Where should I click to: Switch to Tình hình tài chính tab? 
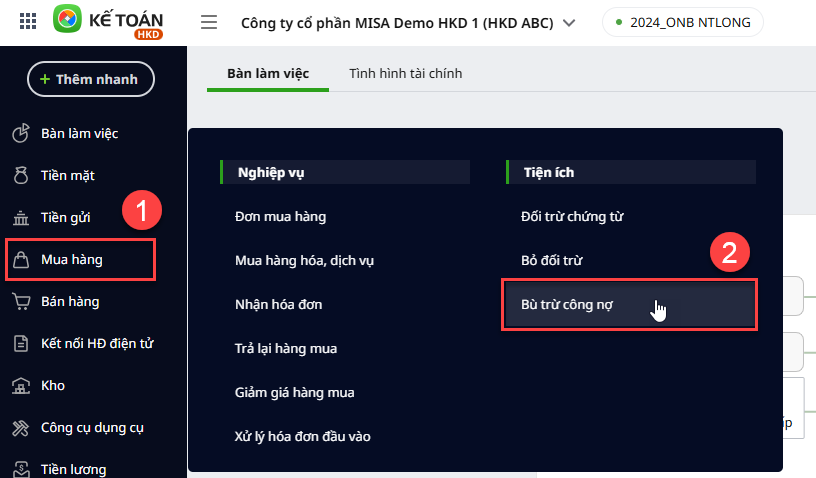405,73
